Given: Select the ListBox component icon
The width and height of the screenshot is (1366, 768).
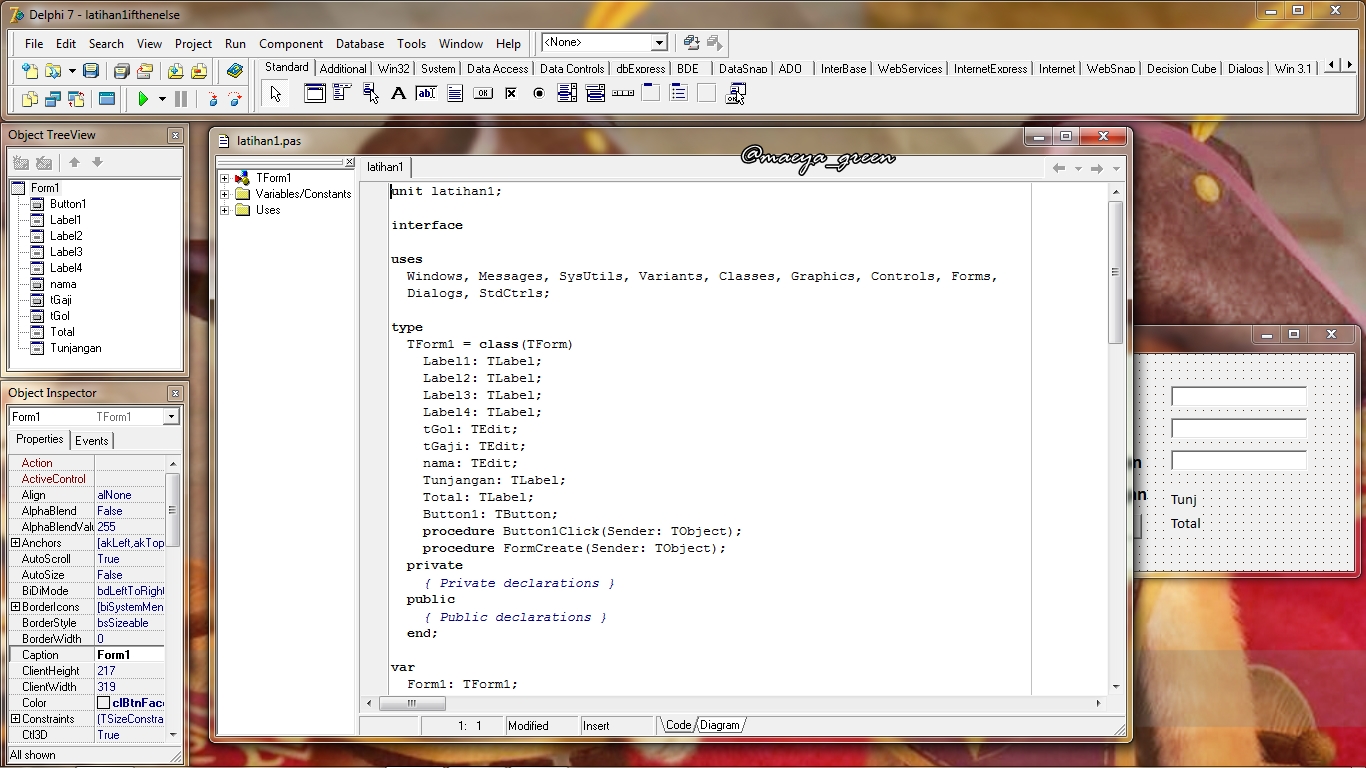Looking at the screenshot, I should point(567,93).
